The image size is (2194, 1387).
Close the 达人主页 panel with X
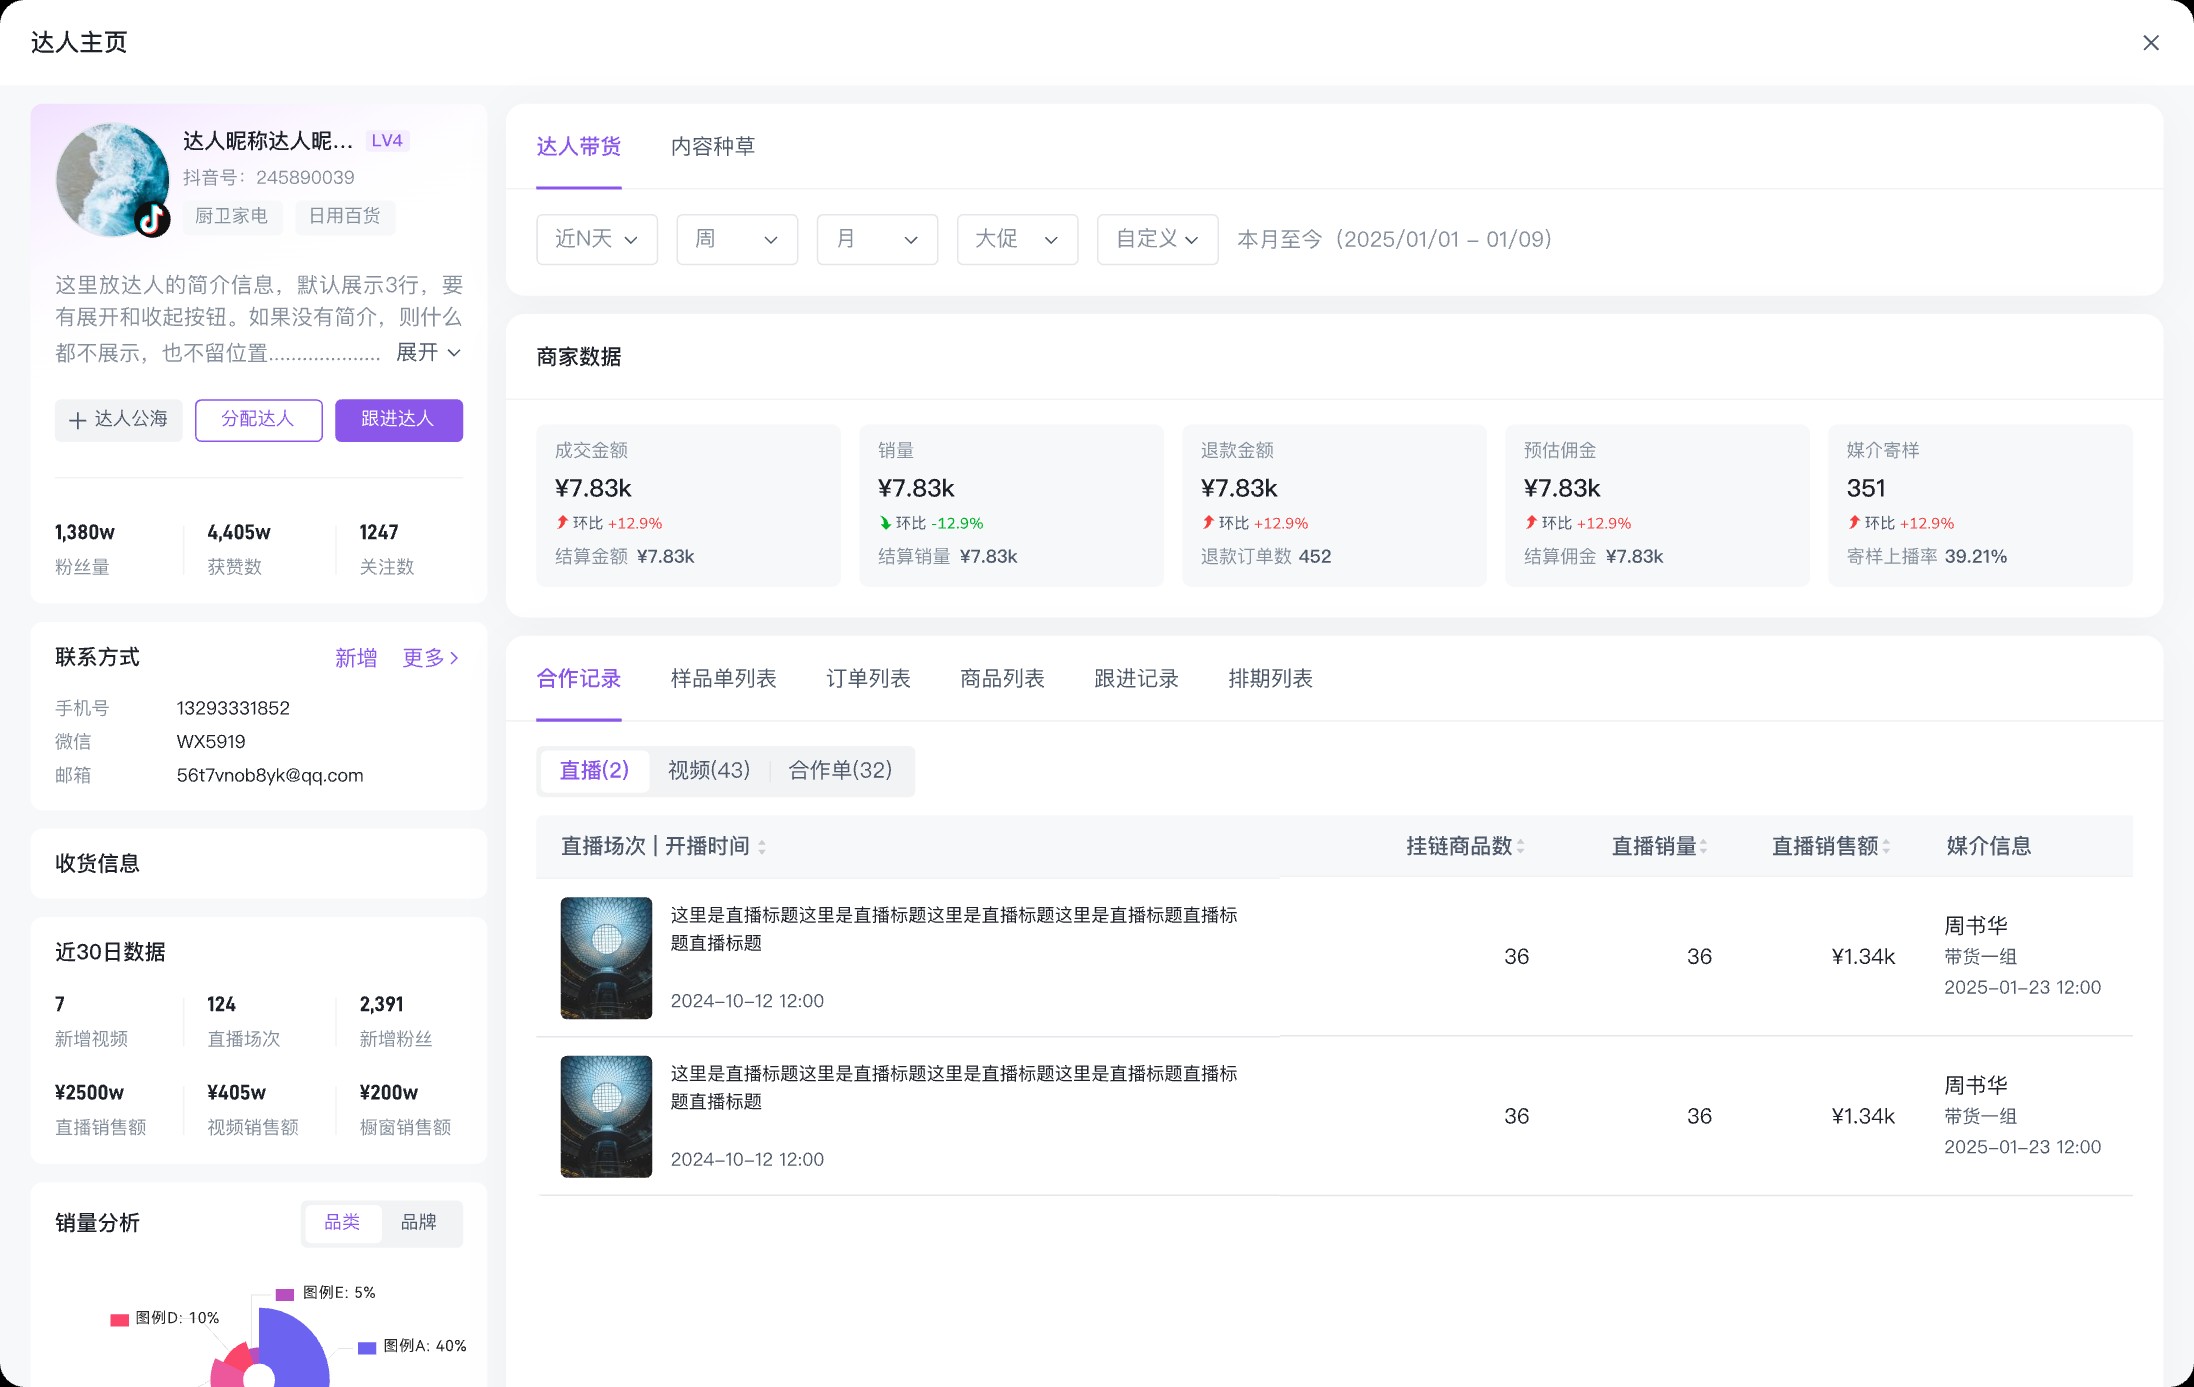(2150, 43)
